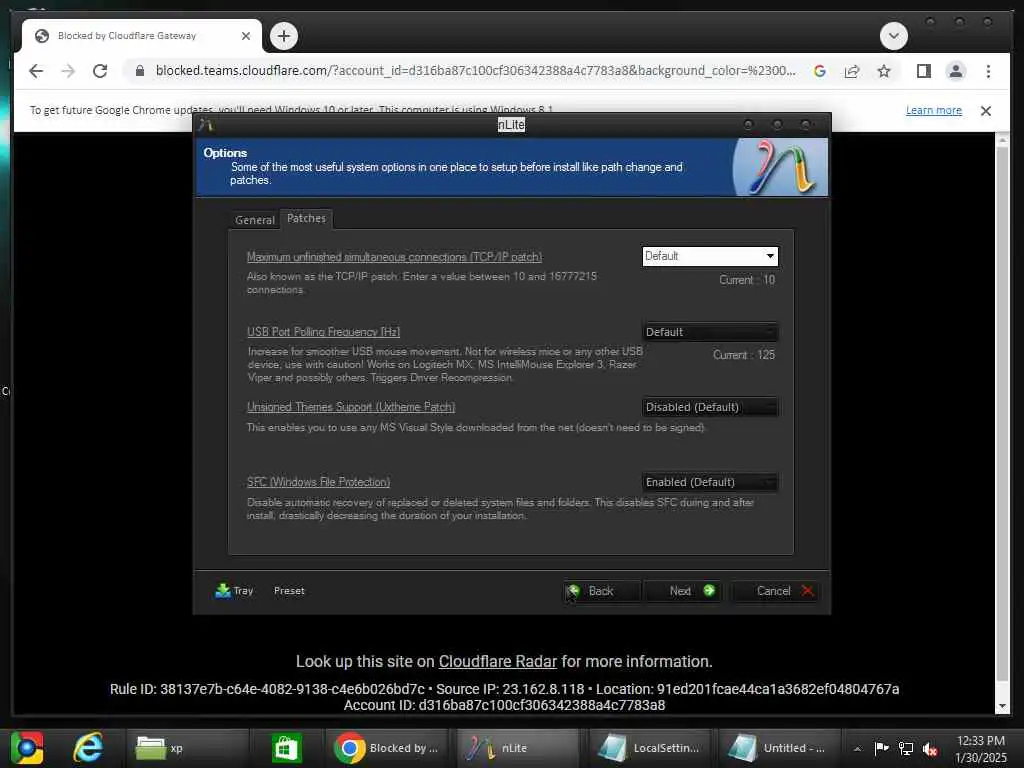Show hidden system tray icons
Image resolution: width=1024 pixels, height=768 pixels.
pos(857,748)
